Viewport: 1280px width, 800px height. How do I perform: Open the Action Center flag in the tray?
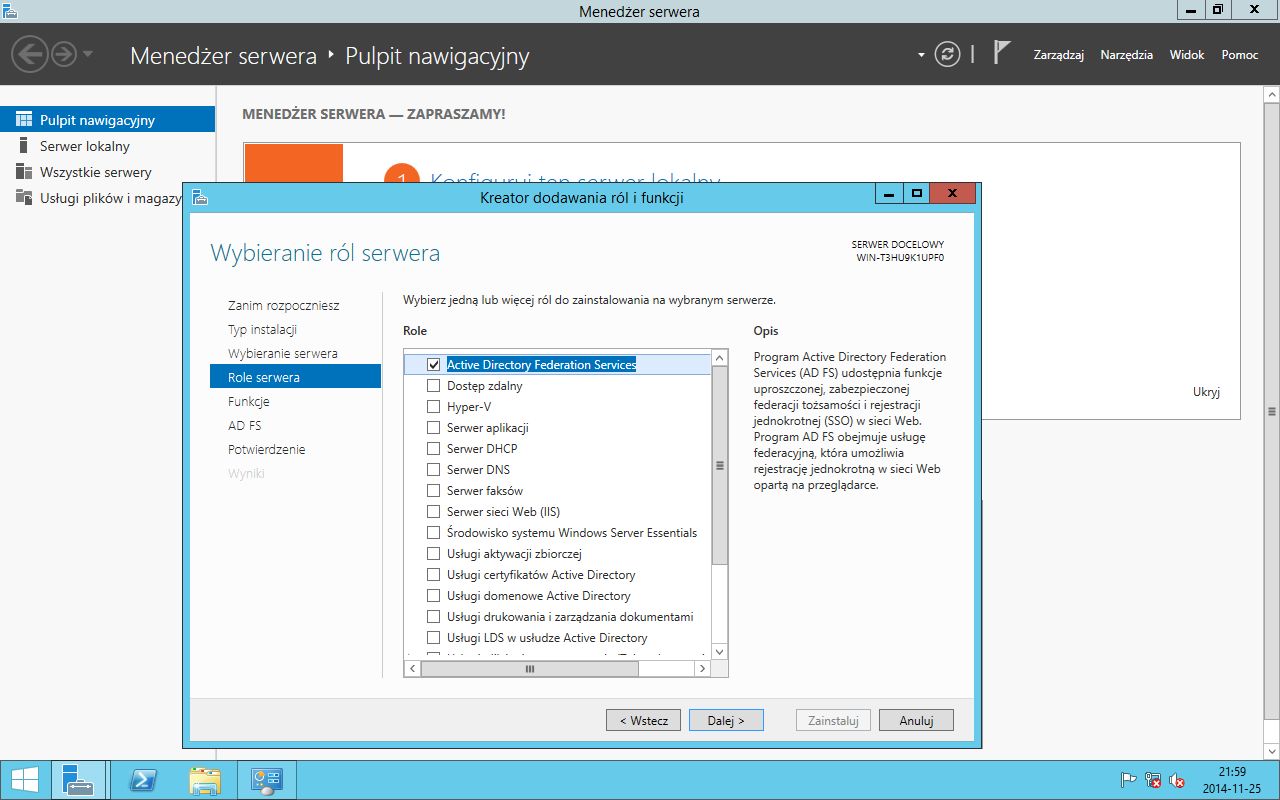pyautogui.click(x=1128, y=780)
